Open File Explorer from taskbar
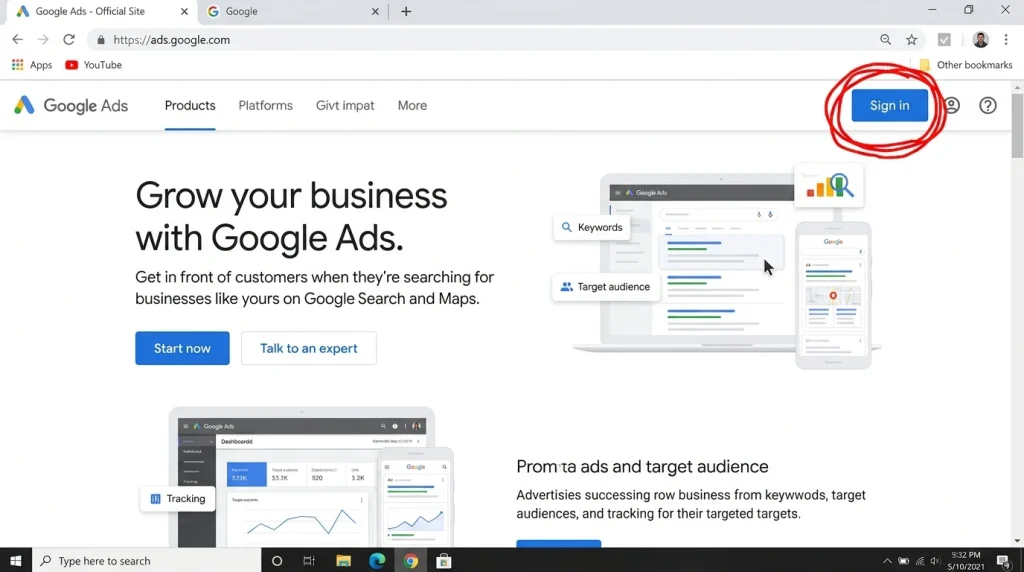Image resolution: width=1024 pixels, height=572 pixels. coord(343,560)
